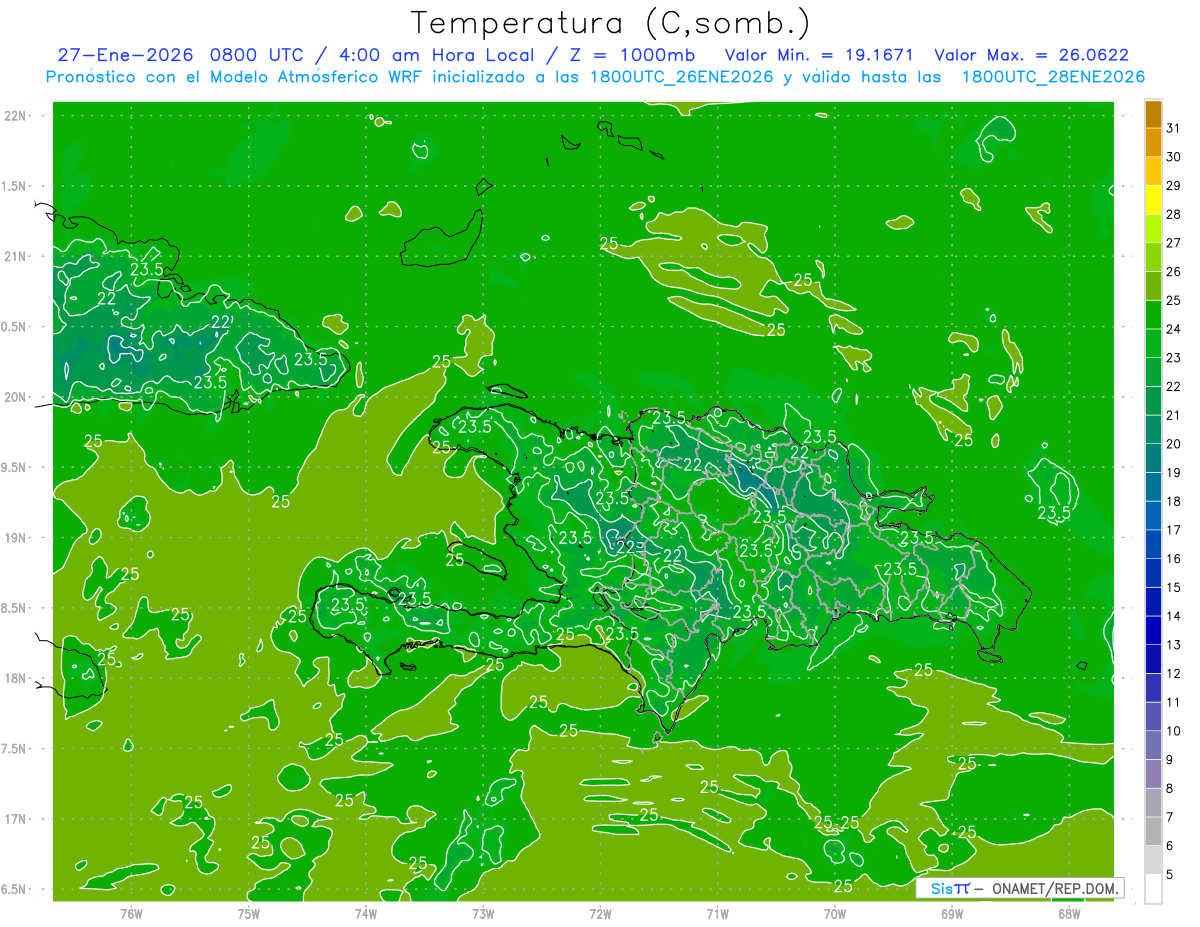Pick the purple legend swatch between 8 and 9
The image size is (1200, 927).
(x=1153, y=774)
